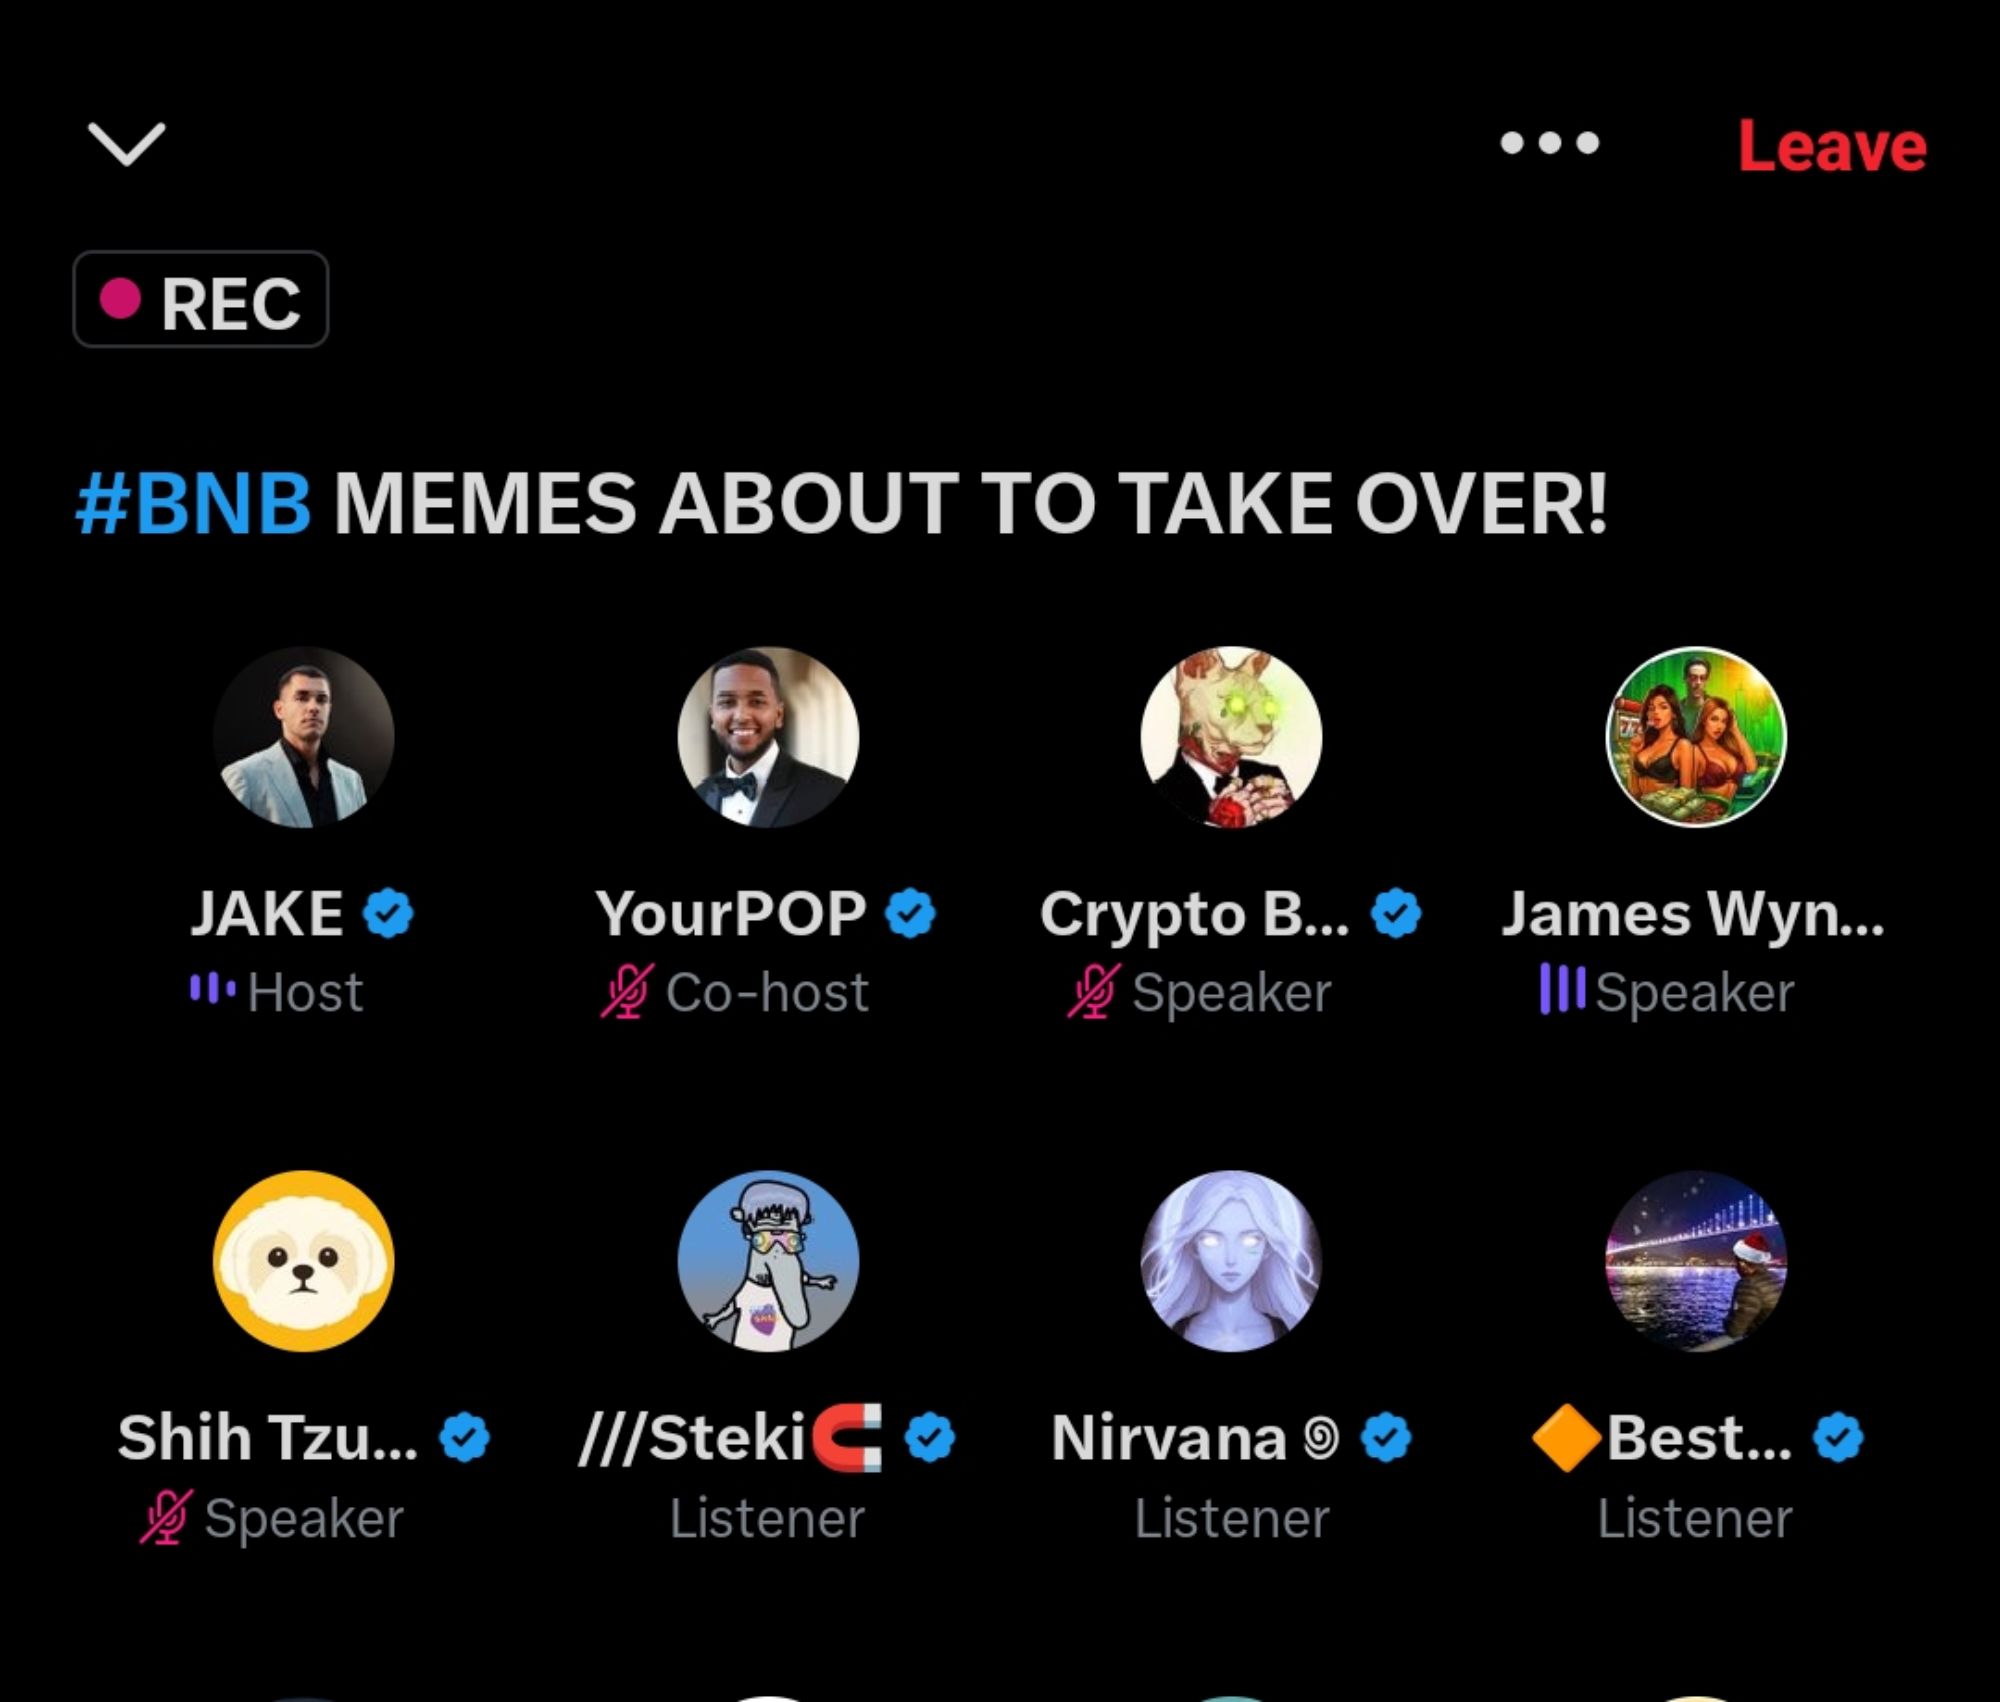
Task: Select the Crypto B... speaker name
Action: pyautogui.click(x=1194, y=915)
